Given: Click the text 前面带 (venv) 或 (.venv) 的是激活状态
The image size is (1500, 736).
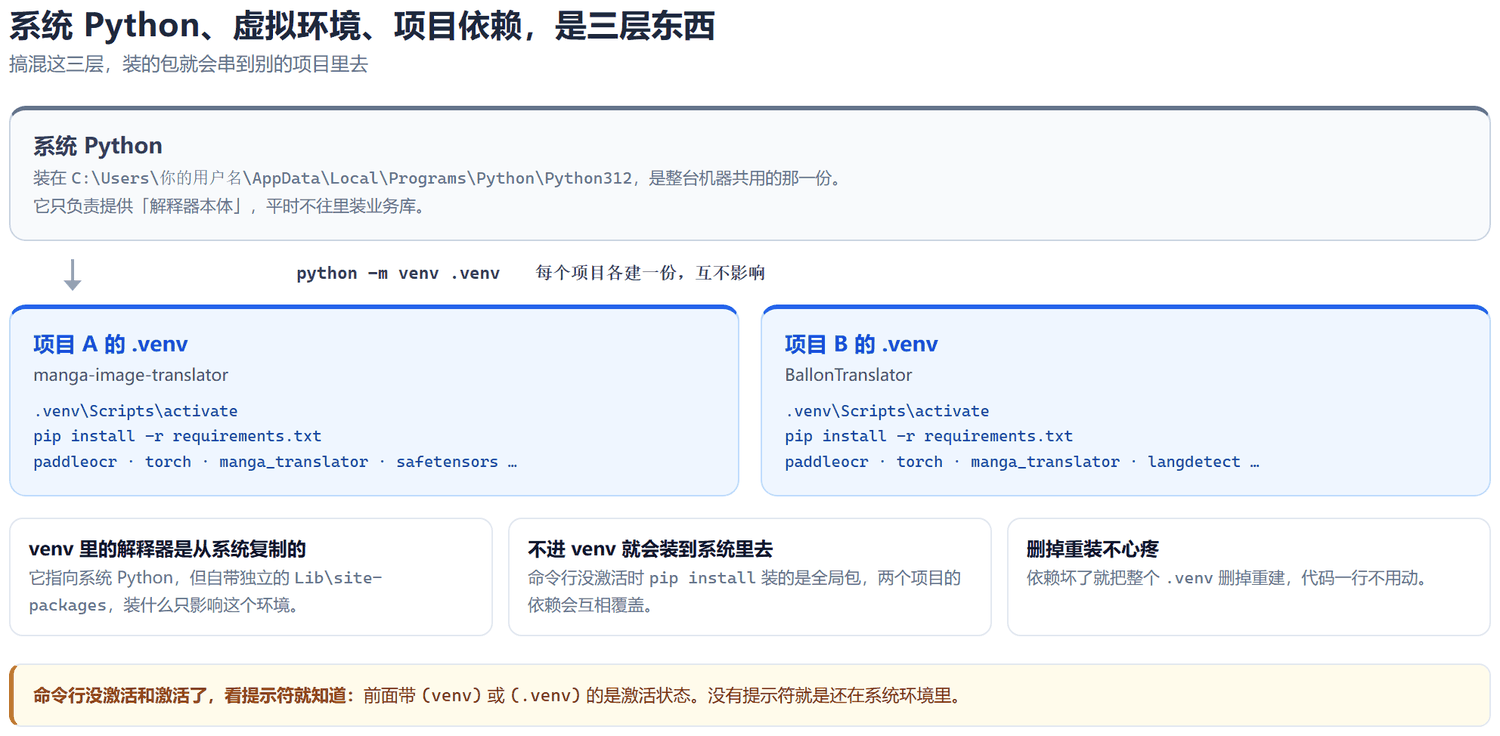Looking at the screenshot, I should (661, 695).
